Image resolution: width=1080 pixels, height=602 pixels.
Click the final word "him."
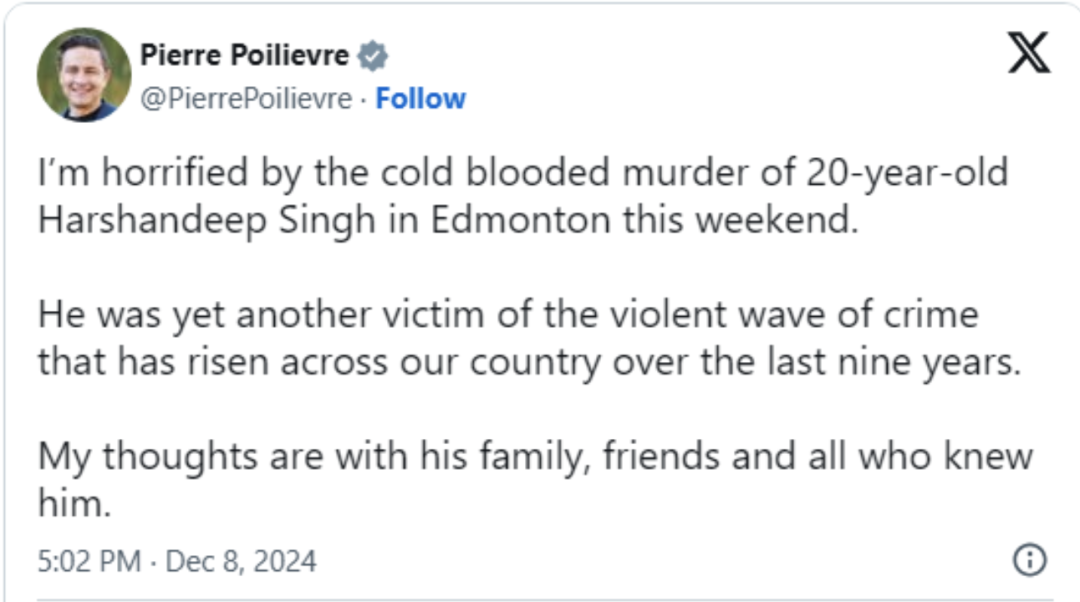(72, 503)
